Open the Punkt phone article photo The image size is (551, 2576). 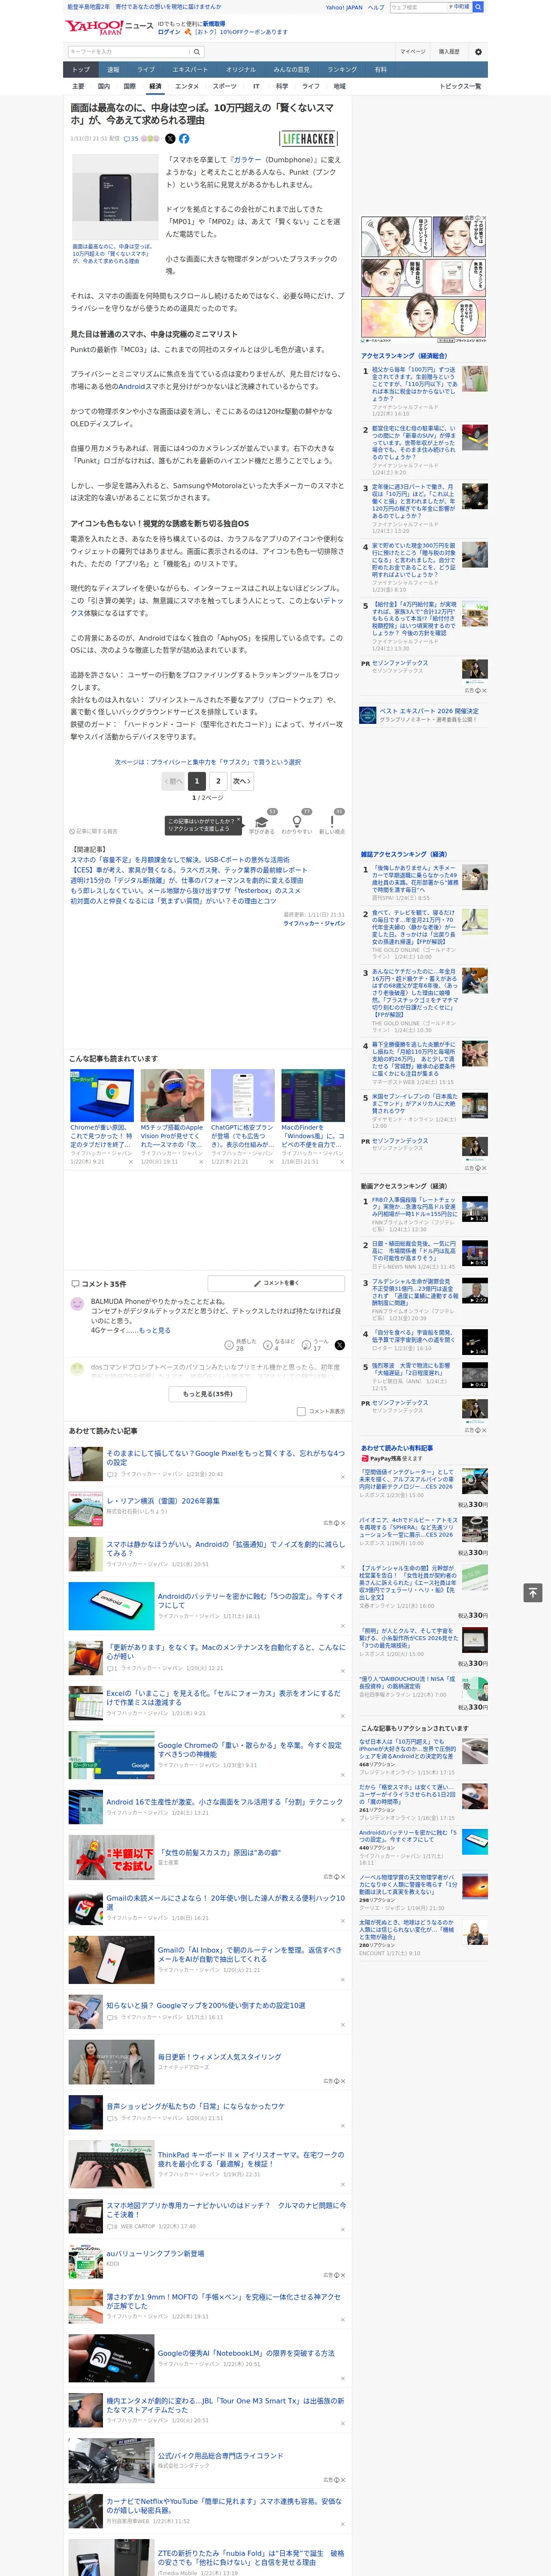pos(115,197)
